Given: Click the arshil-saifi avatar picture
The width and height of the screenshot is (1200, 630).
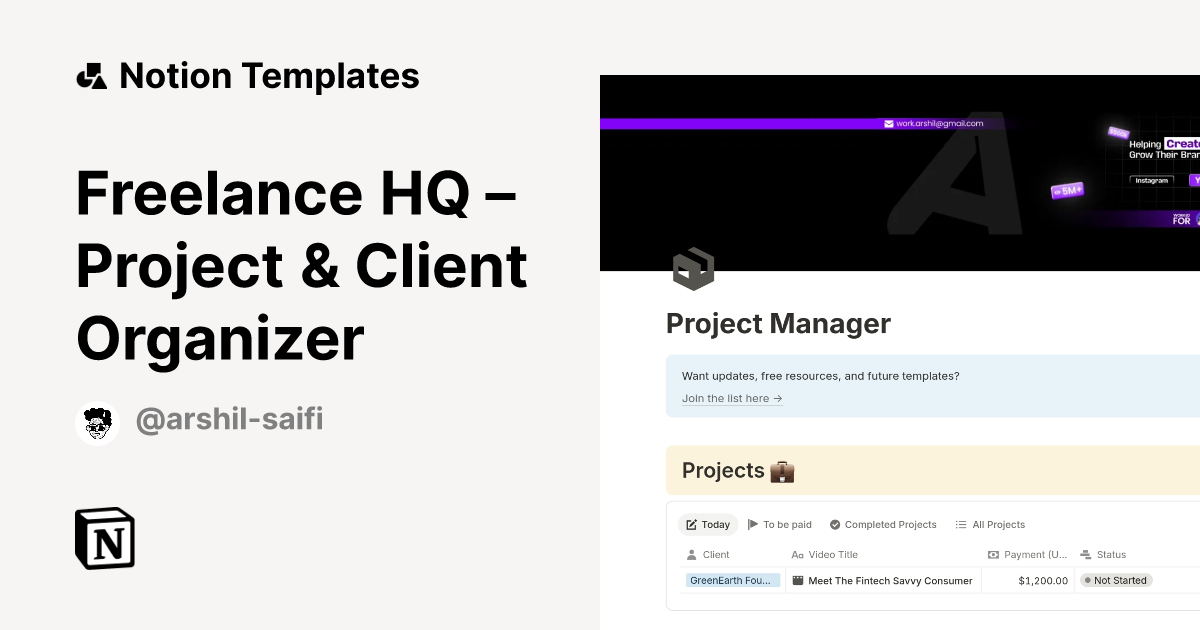Looking at the screenshot, I should 97,421.
